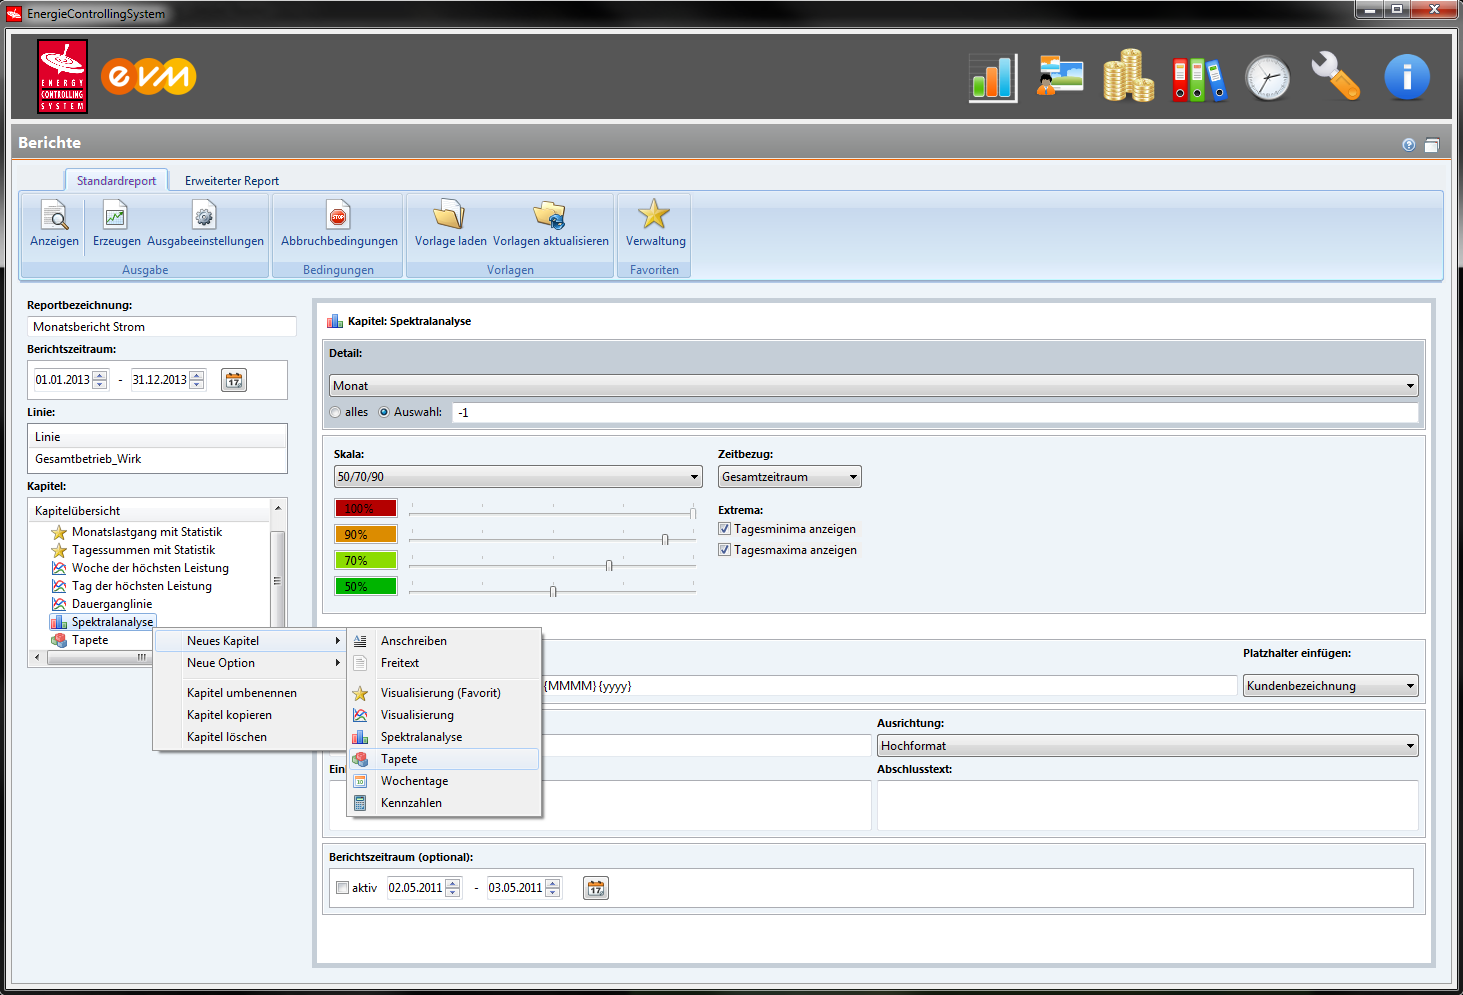Viewport: 1463px width, 995px height.
Task: Click the 70% slider handle
Action: tap(609, 565)
